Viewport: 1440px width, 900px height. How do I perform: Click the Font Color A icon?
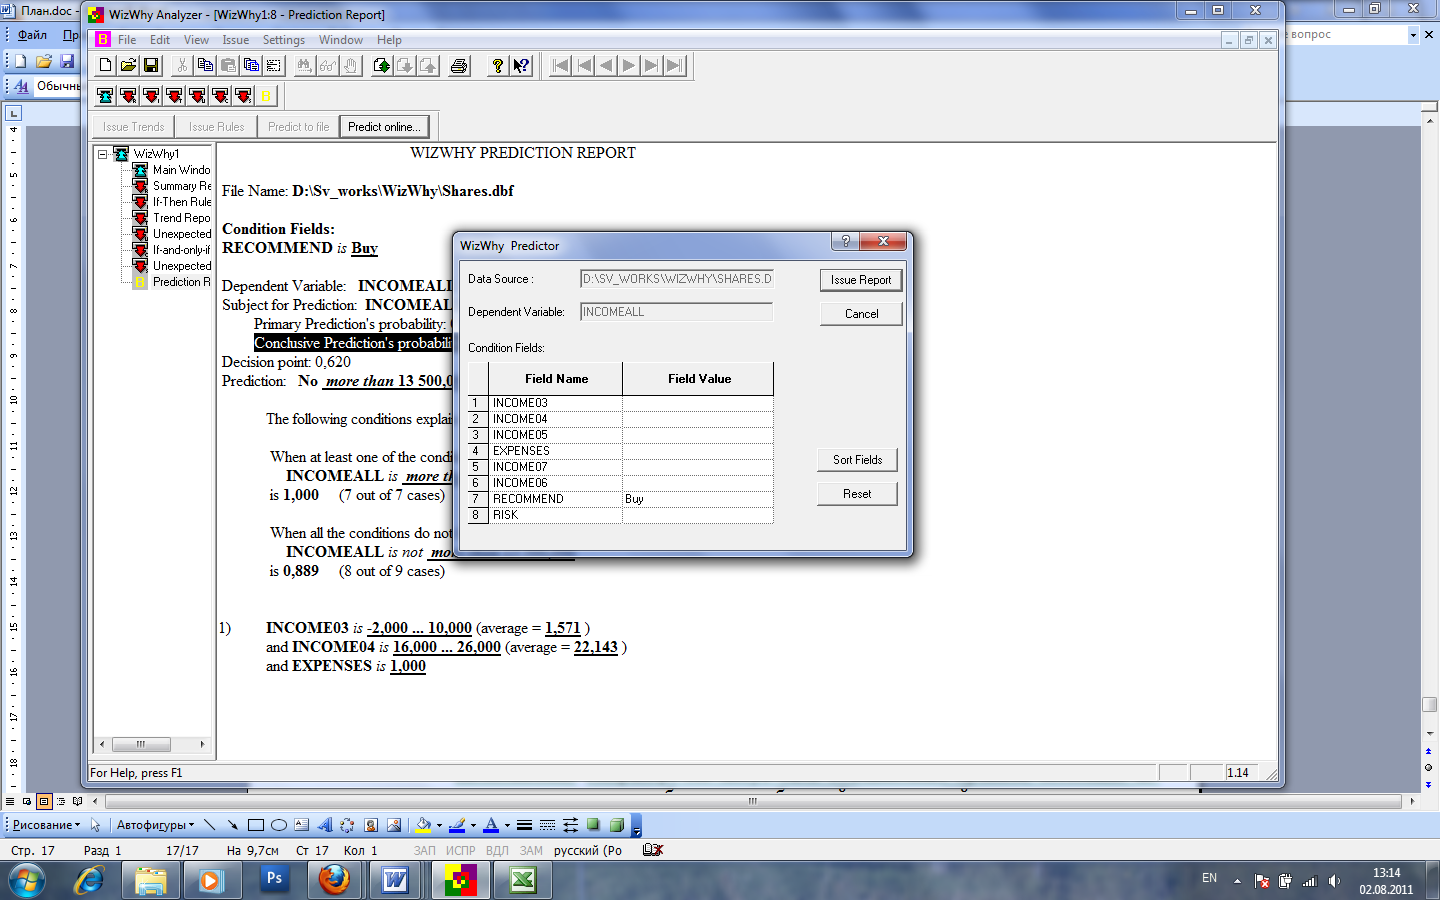[490, 825]
